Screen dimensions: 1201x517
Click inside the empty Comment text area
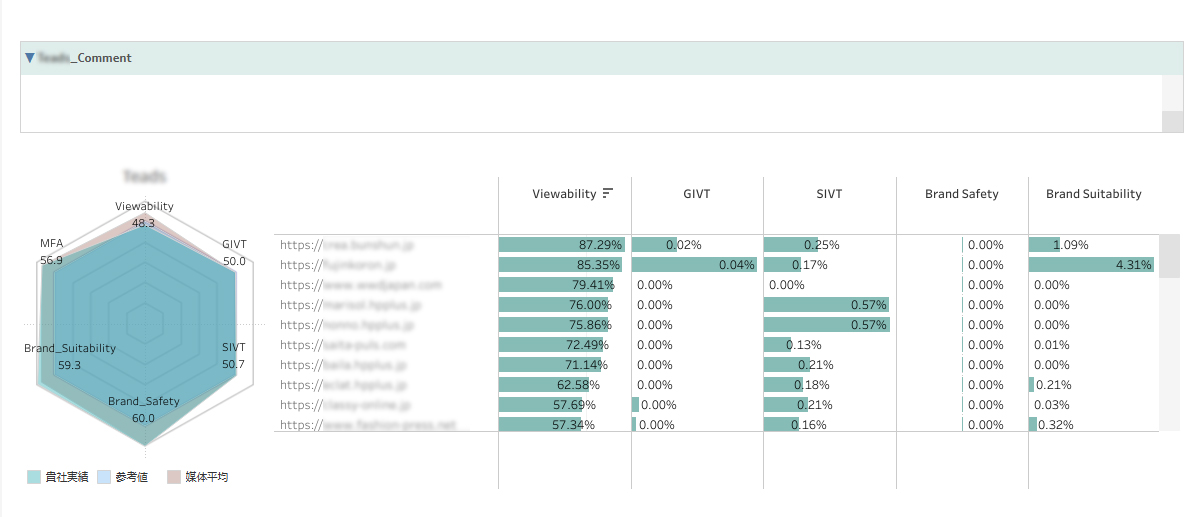tap(590, 103)
